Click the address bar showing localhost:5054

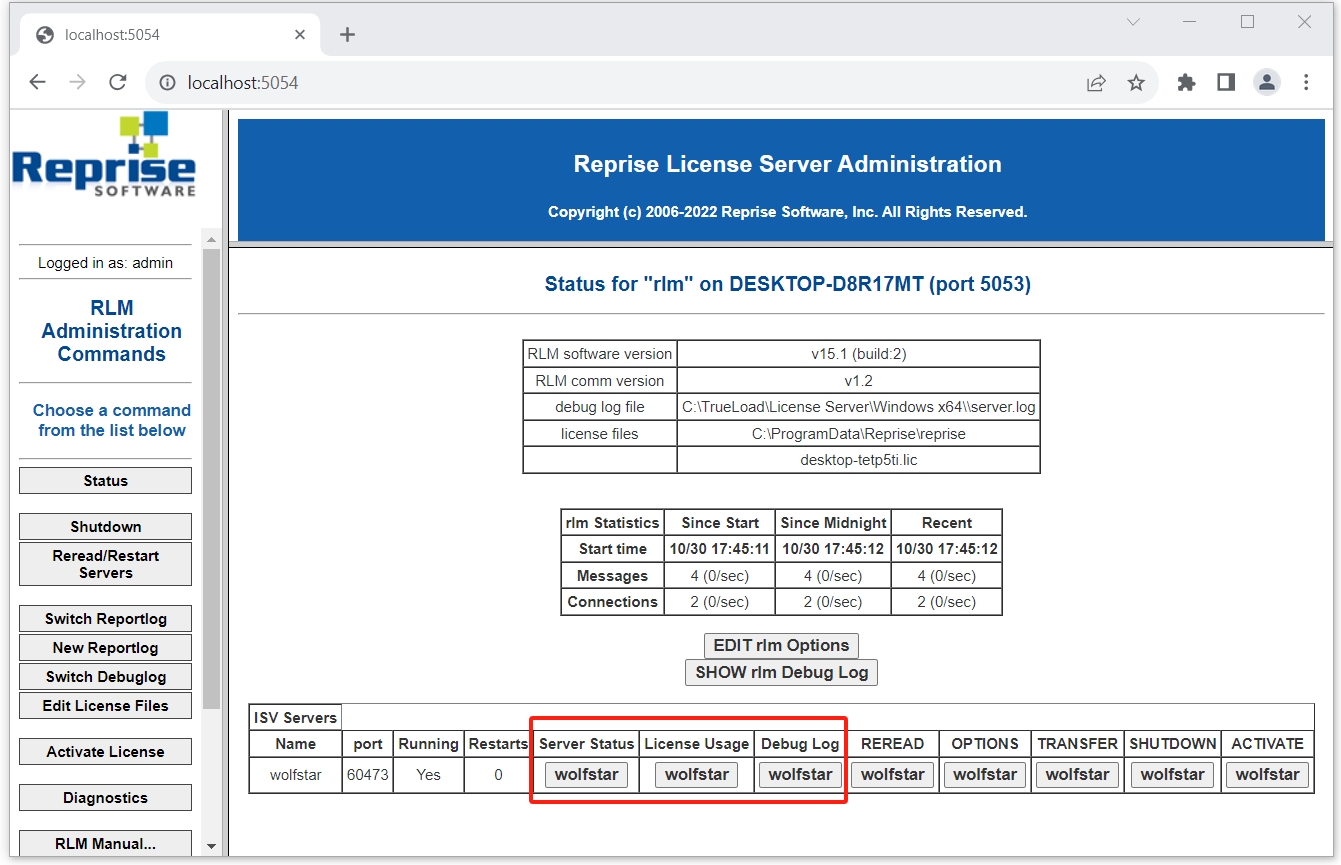click(600, 83)
